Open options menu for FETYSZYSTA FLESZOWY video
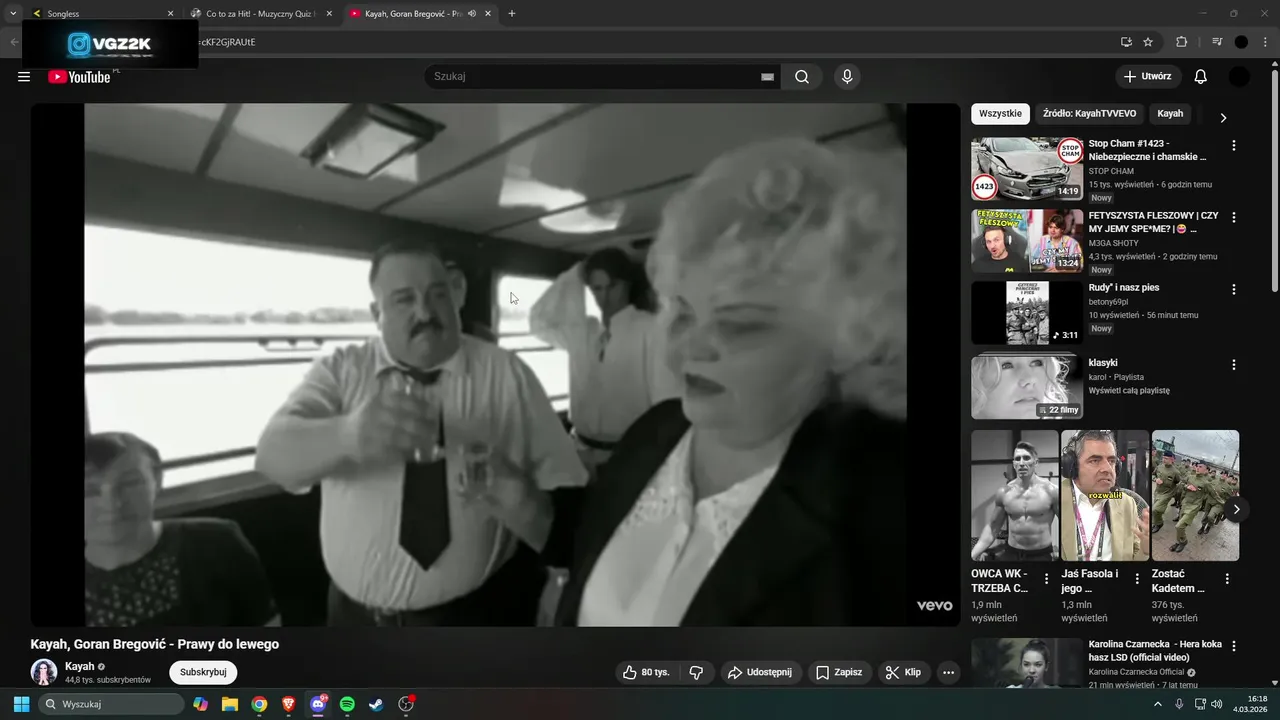This screenshot has width=1280, height=720. [x=1233, y=217]
